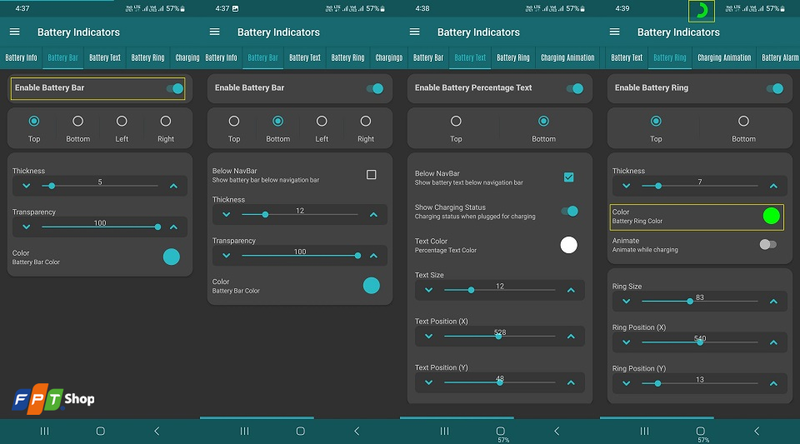The image size is (800, 444).
Task: Turn off Show Charging Status switch
Action: coord(569,211)
